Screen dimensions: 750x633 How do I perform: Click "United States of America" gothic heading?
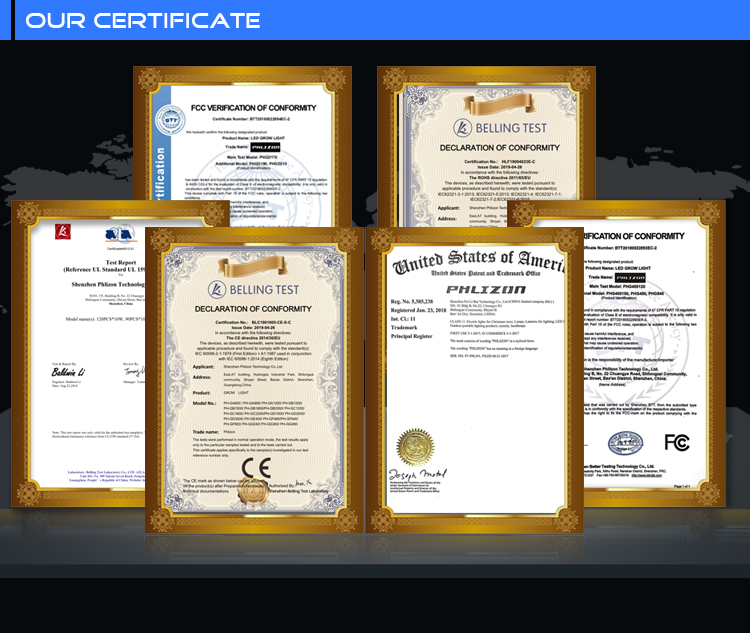(478, 261)
